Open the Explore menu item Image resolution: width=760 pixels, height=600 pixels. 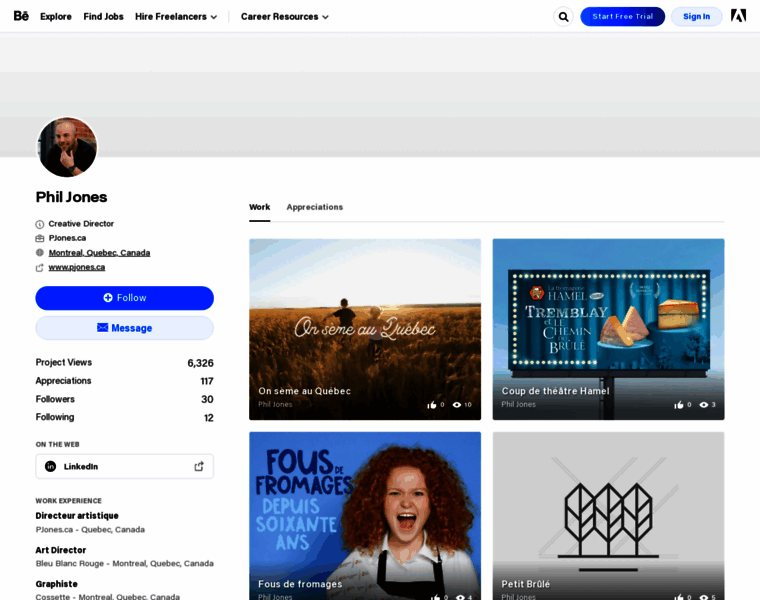click(56, 17)
